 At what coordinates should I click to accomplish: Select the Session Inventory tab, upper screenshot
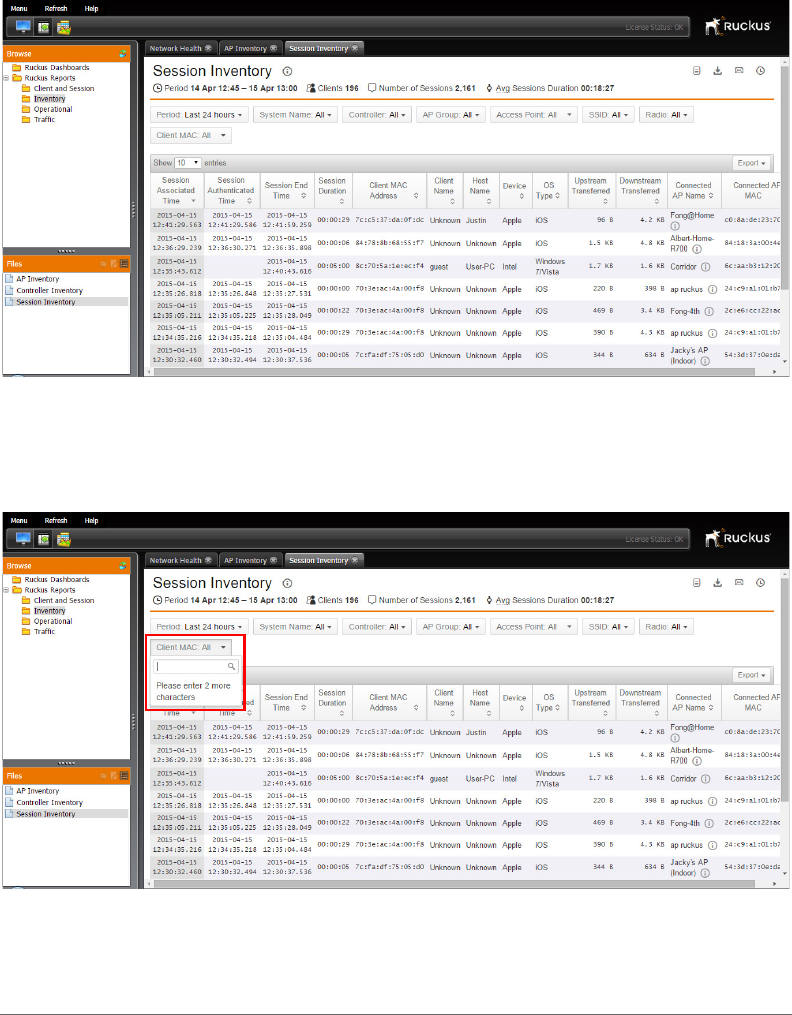pos(319,49)
